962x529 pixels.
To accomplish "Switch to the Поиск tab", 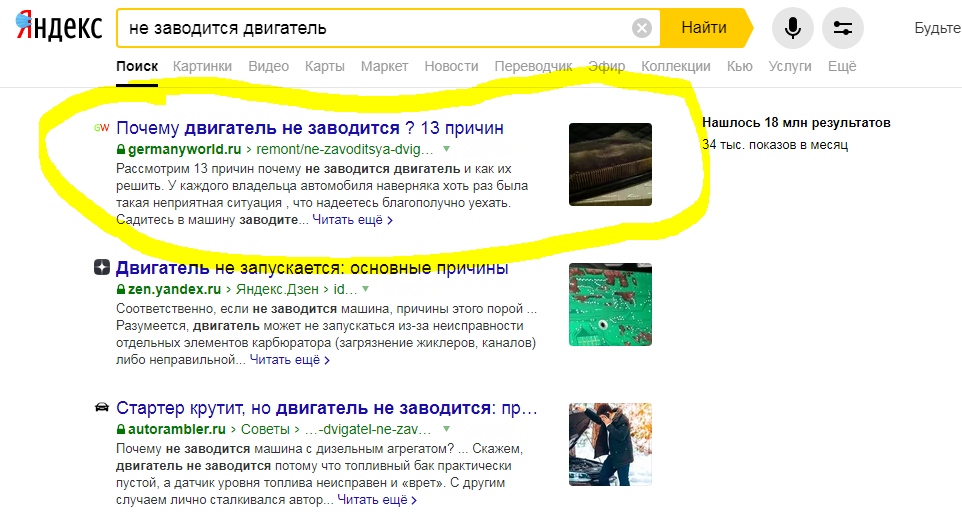I will (x=137, y=66).
